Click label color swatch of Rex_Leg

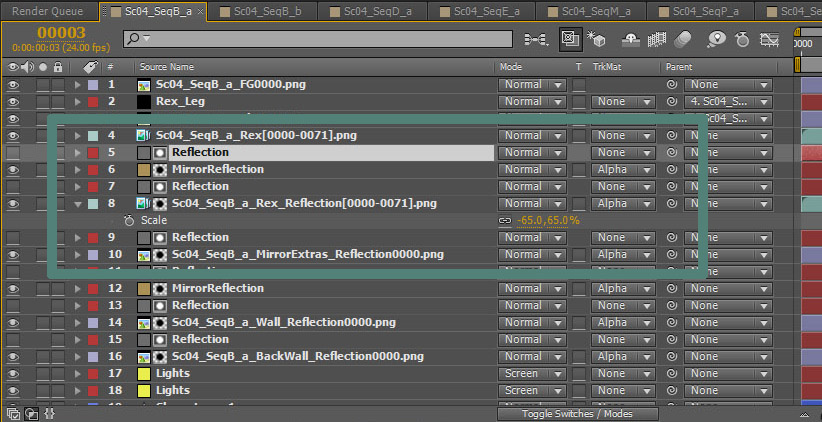pyautogui.click(x=93, y=102)
